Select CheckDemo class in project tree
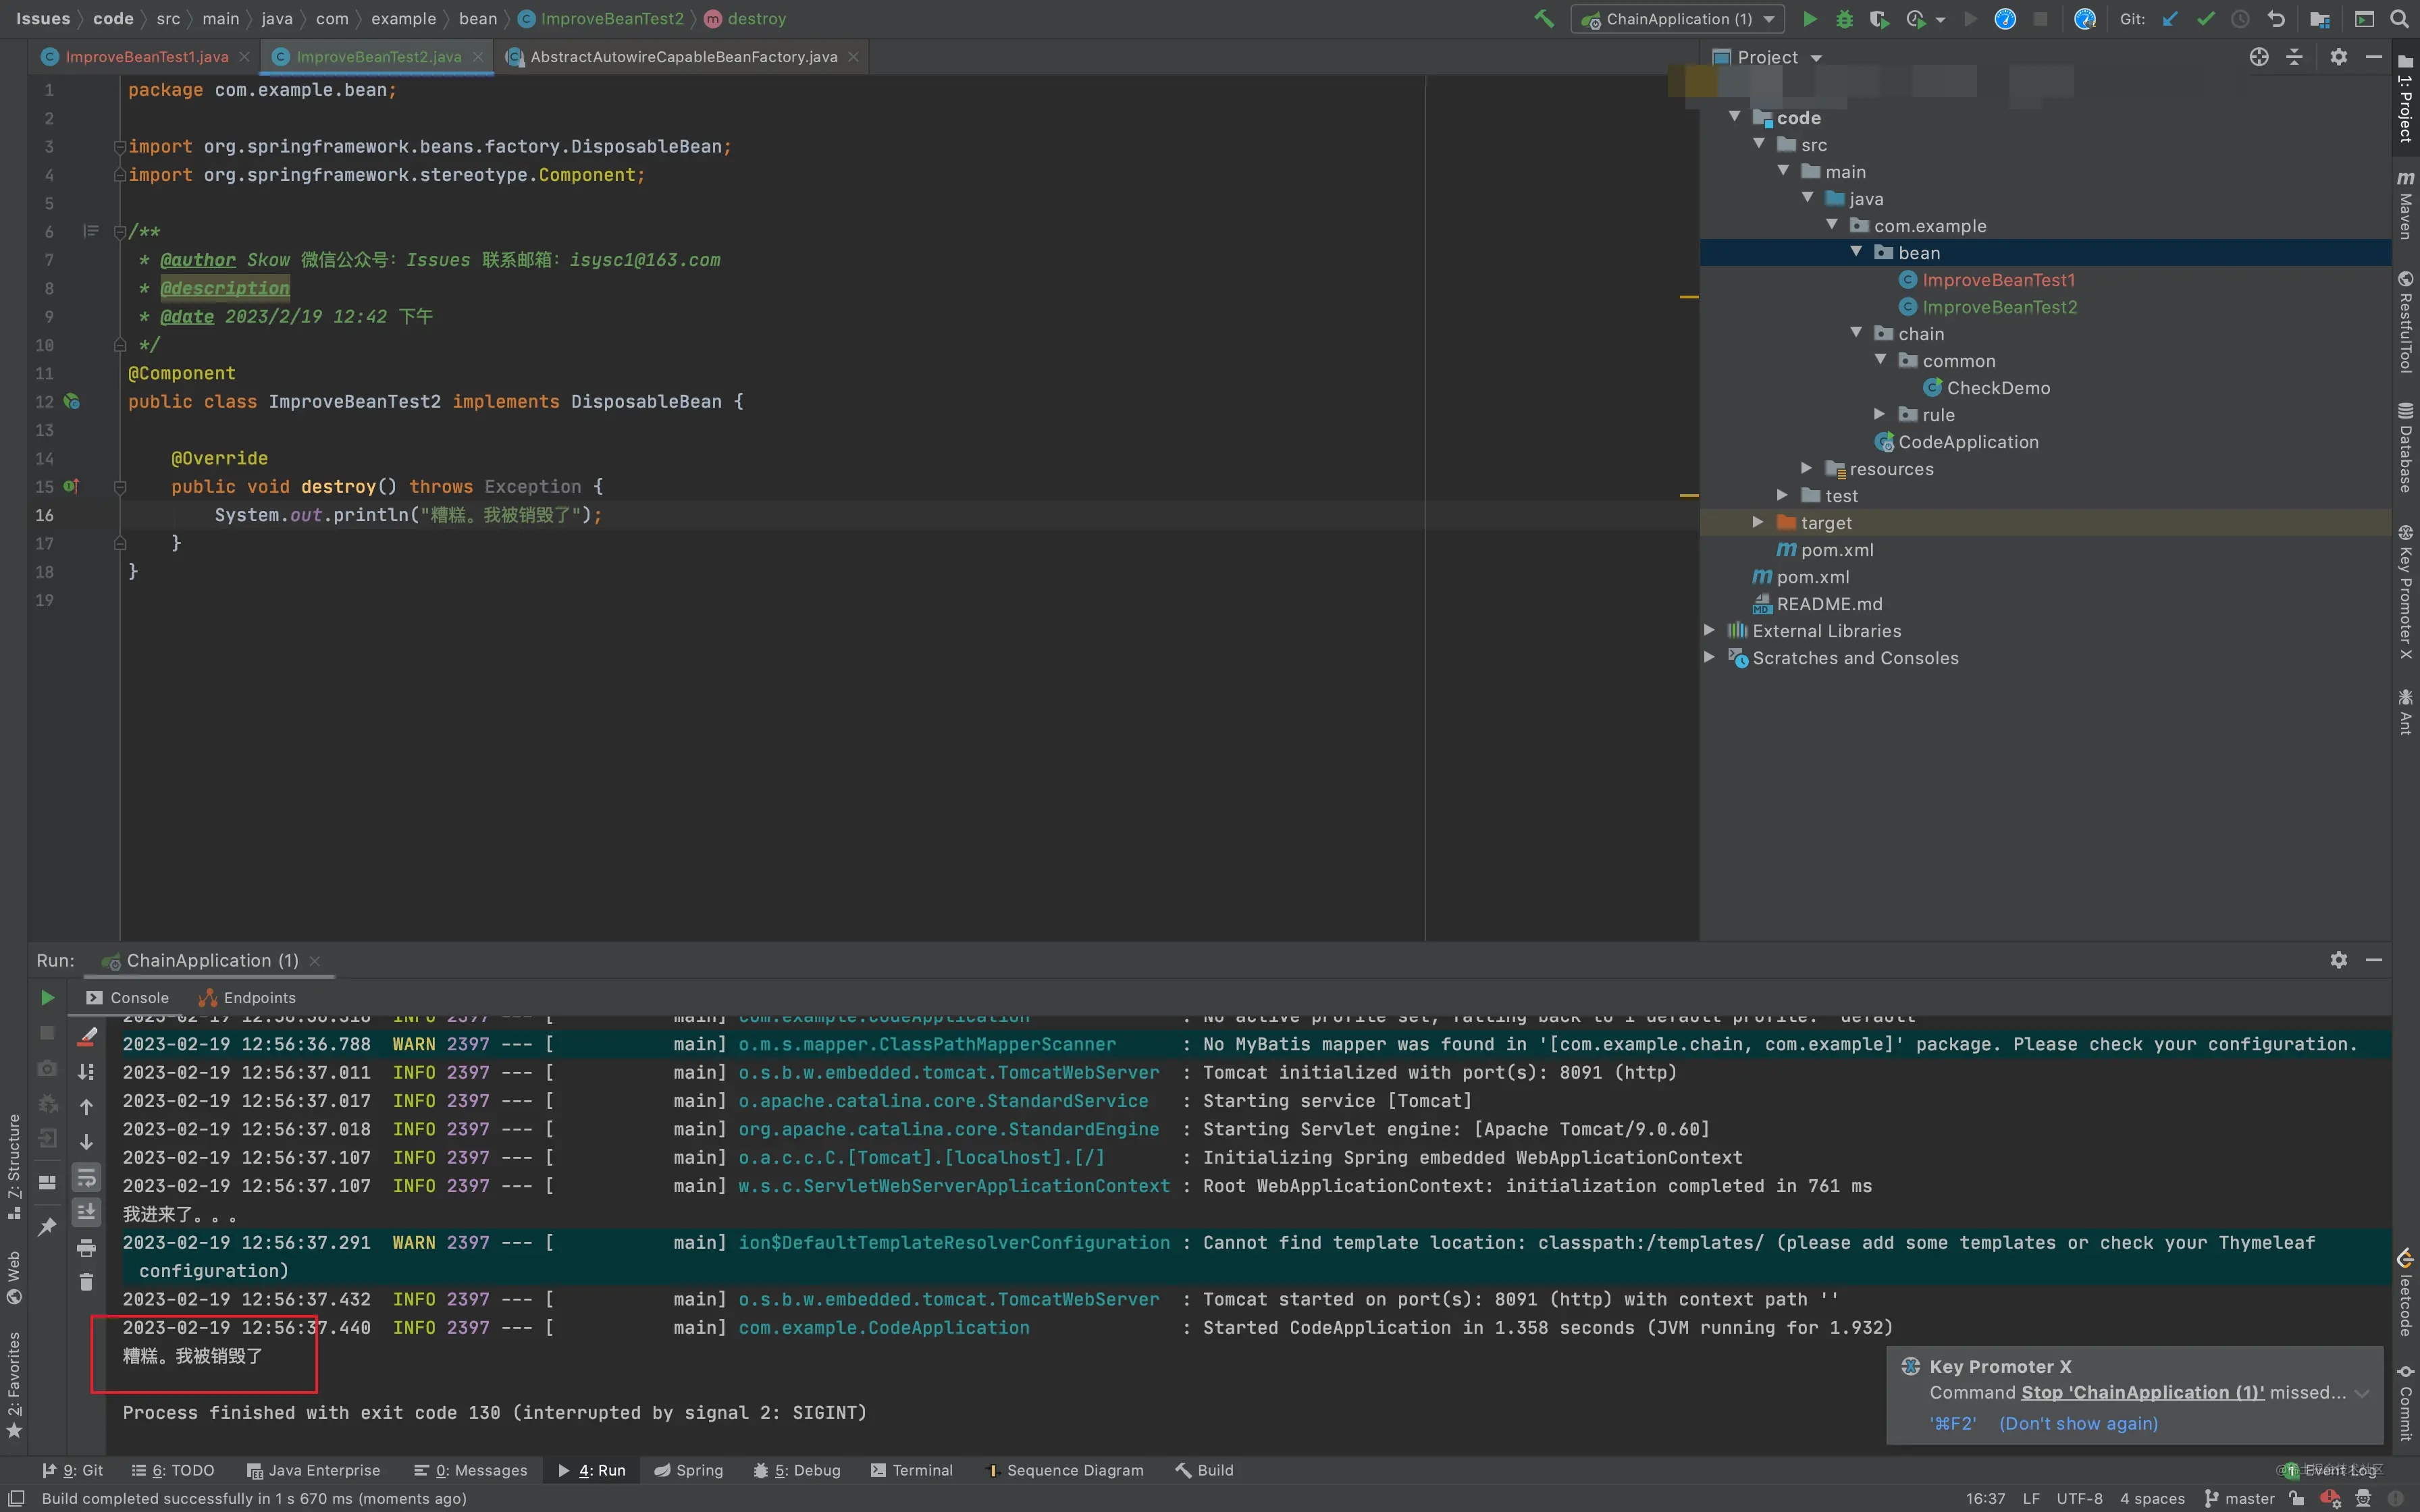 coord(1997,388)
